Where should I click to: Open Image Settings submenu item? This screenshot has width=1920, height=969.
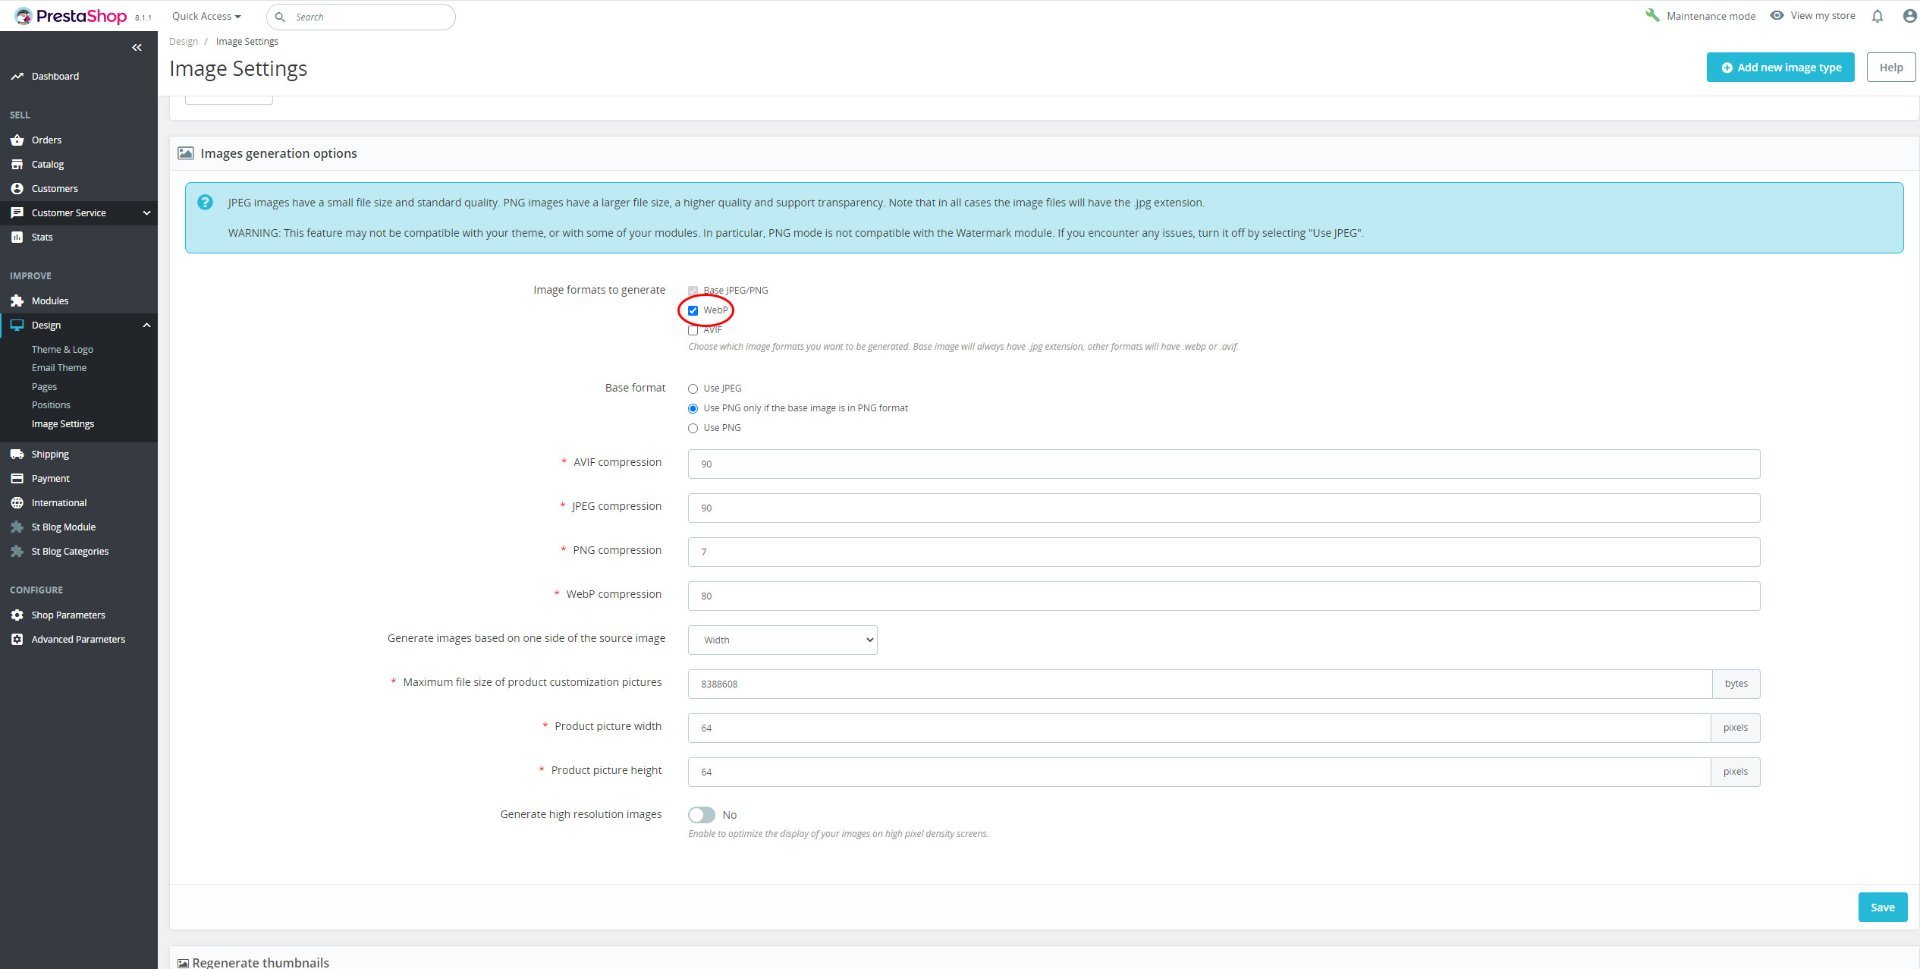[x=63, y=424]
